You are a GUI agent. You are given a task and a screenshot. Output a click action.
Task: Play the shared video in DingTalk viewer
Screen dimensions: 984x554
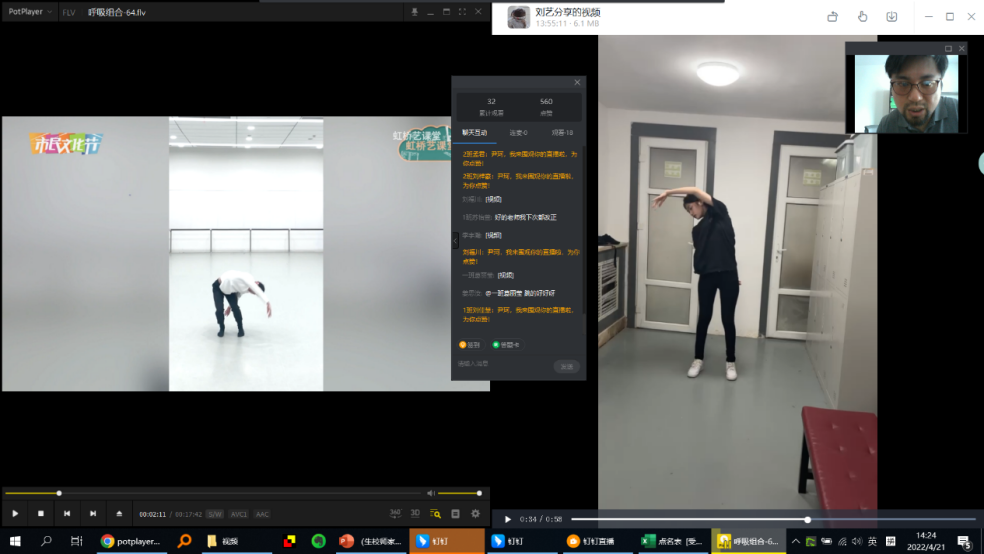pyautogui.click(x=508, y=519)
